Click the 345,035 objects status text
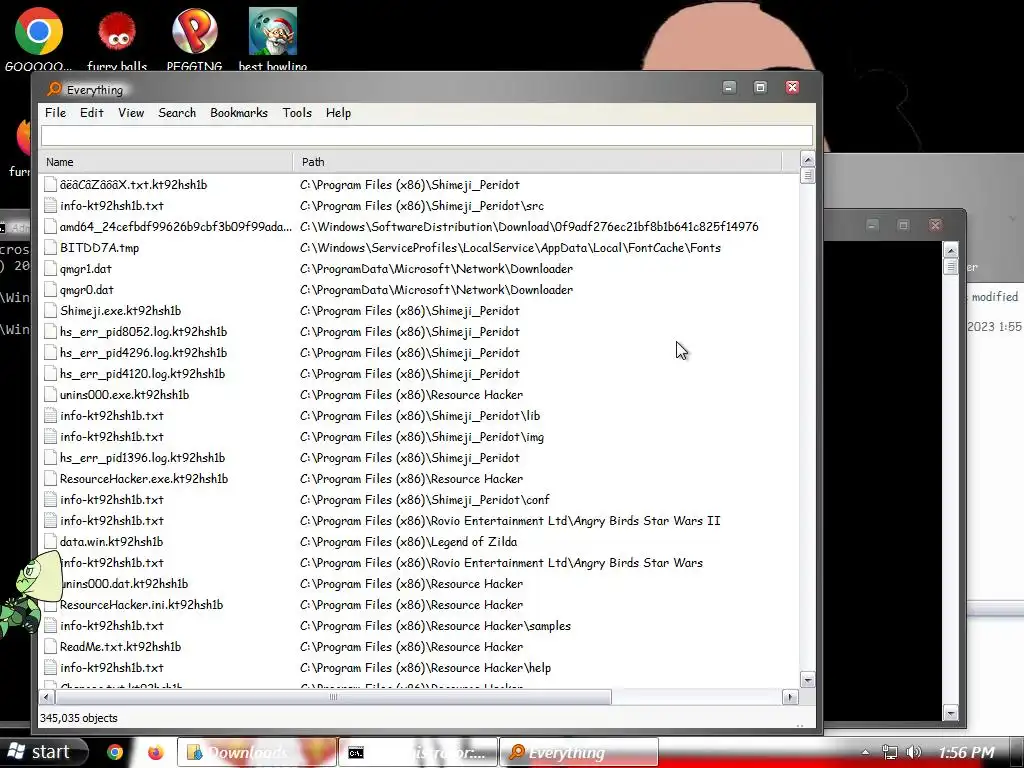Viewport: 1024px width, 768px height. click(78, 718)
